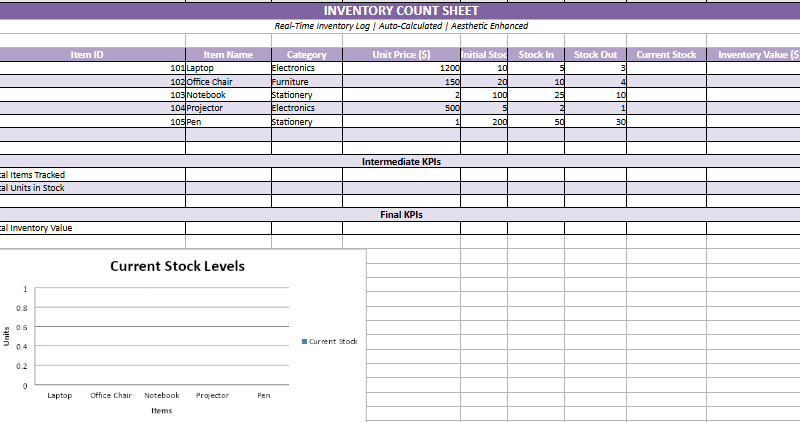
Task: Click the 0.6 value on chart axis
Action: click(x=21, y=328)
